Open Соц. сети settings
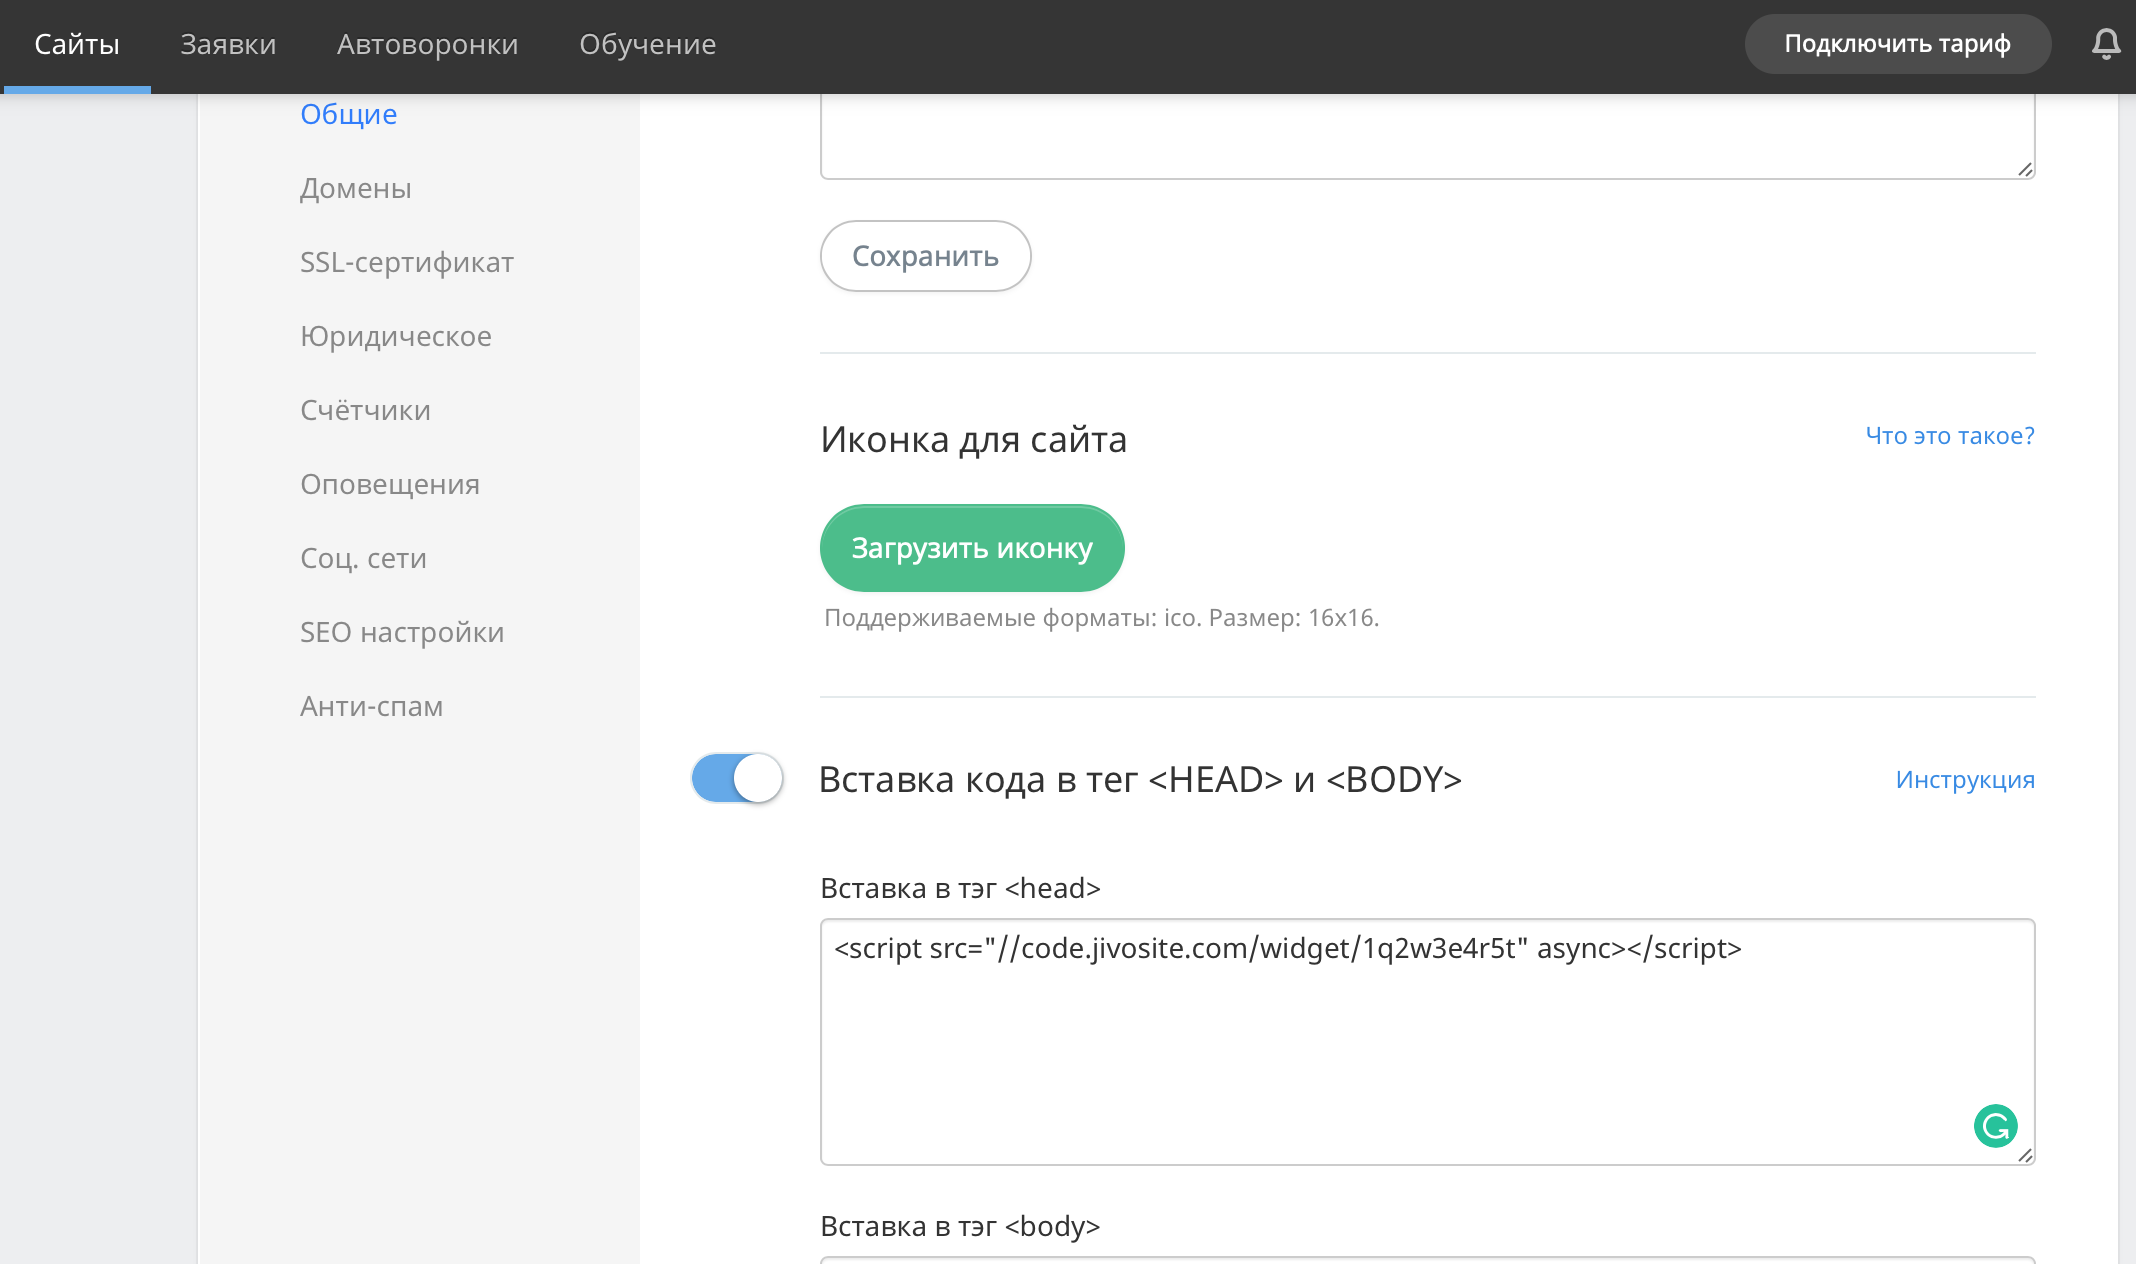2136x1264 pixels. 363,558
